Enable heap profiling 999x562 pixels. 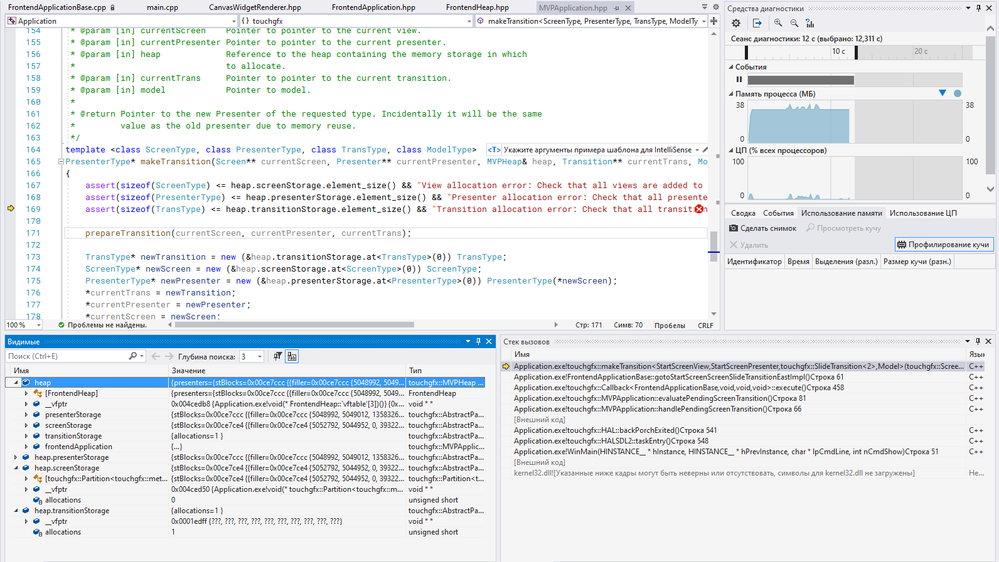pos(944,245)
